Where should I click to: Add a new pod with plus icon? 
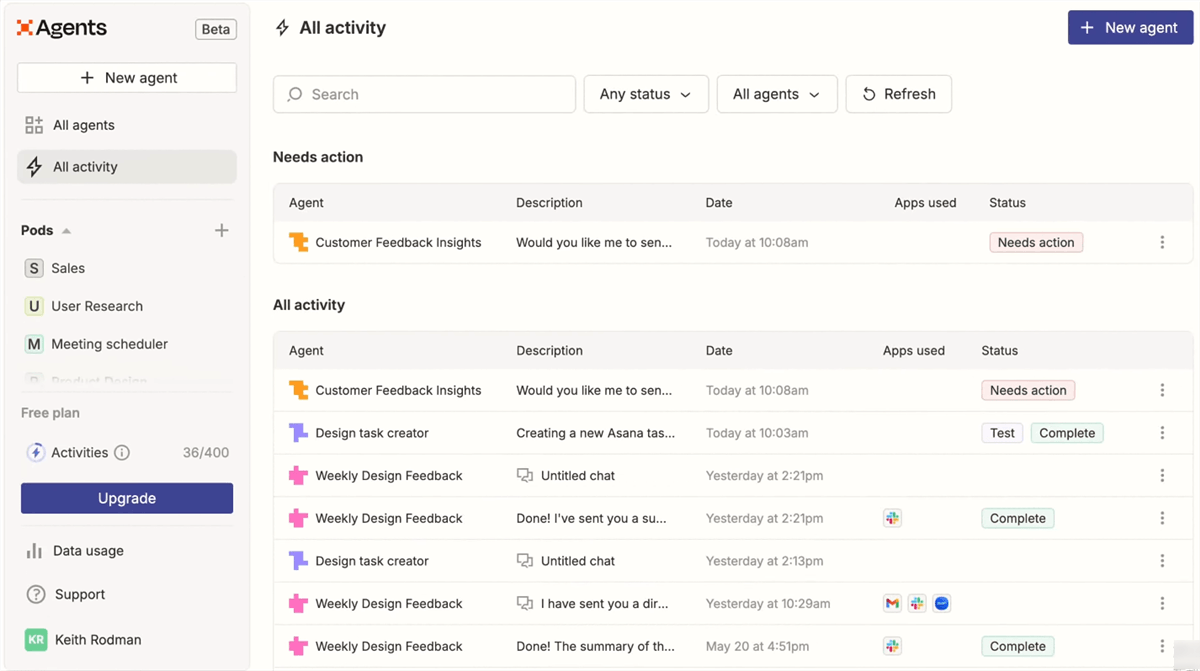pyautogui.click(x=222, y=231)
